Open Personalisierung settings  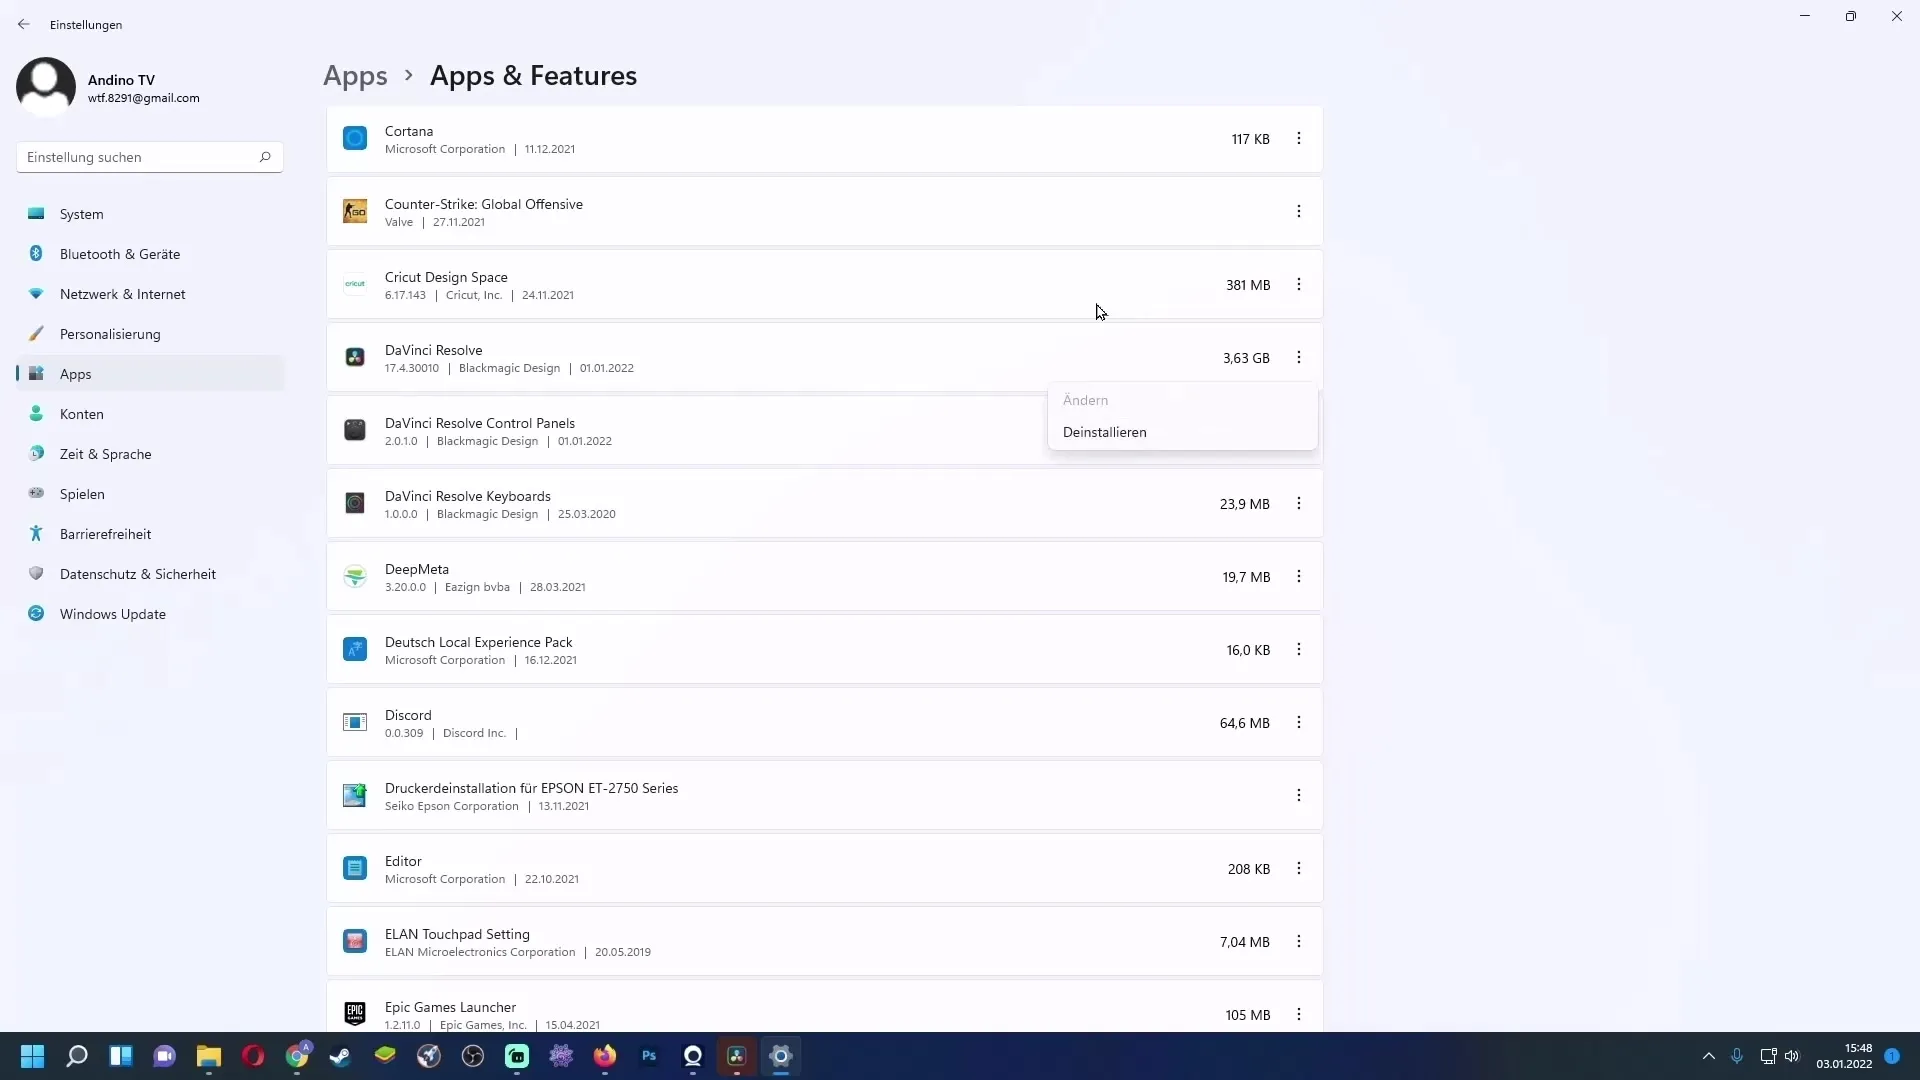[150, 334]
